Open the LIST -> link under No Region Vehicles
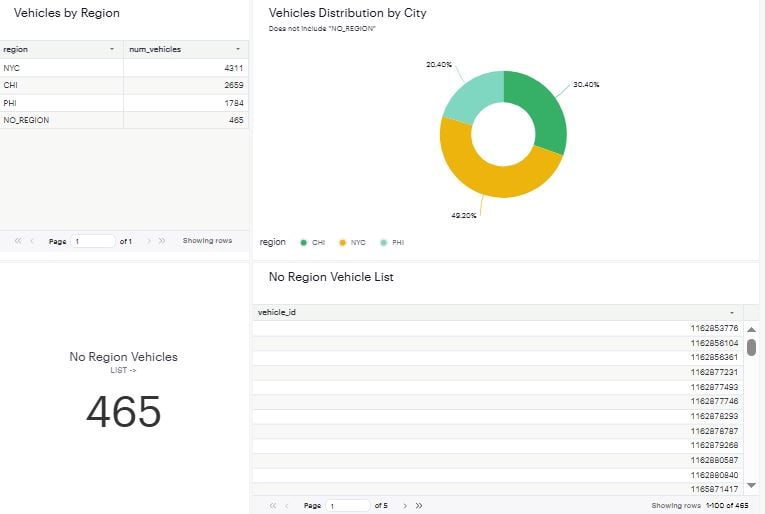Viewport: 765px width, 514px height. pyautogui.click(x=123, y=370)
